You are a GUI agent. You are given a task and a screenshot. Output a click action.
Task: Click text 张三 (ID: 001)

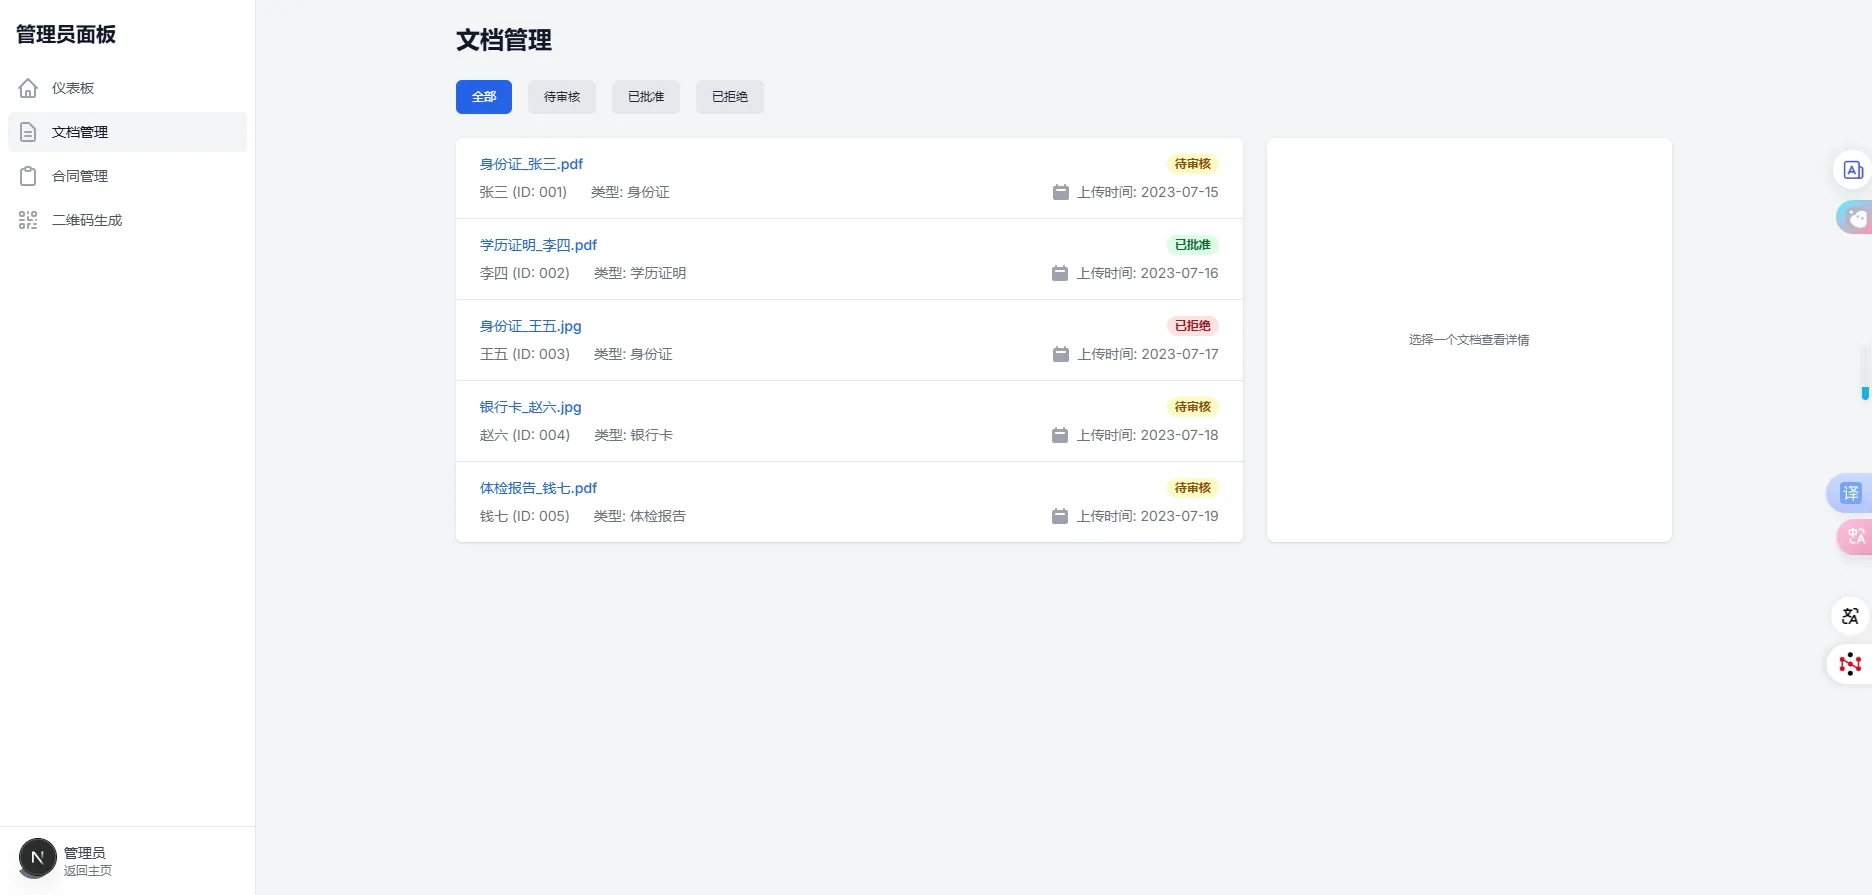523,192
